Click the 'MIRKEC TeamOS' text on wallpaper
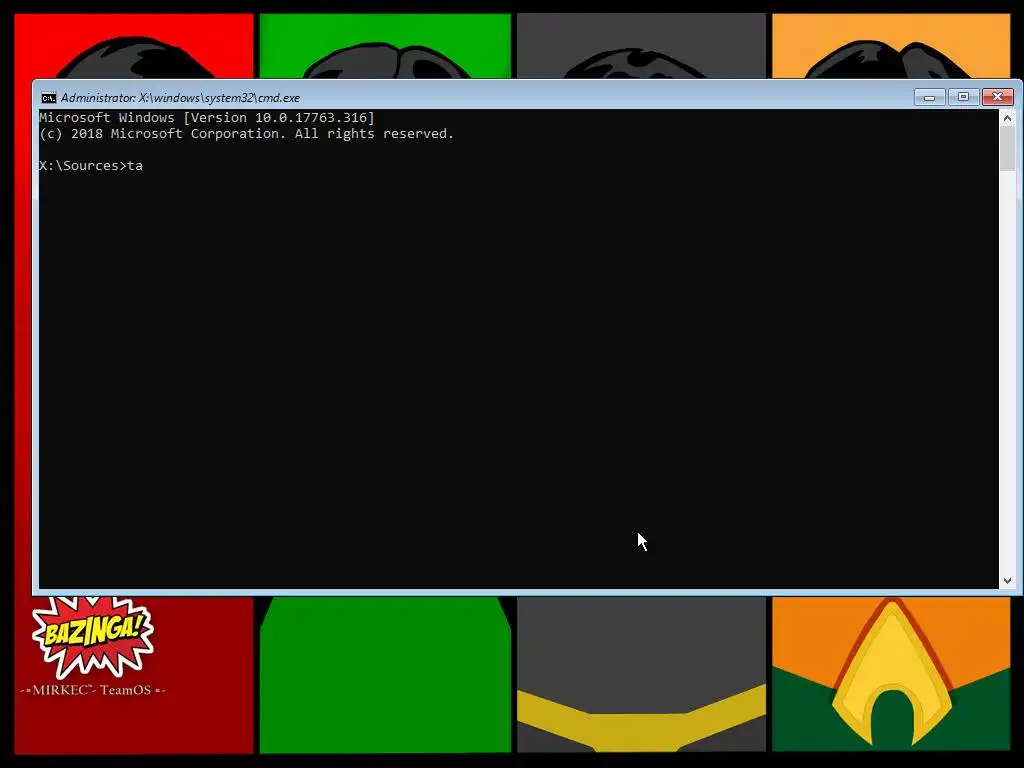 pos(93,690)
